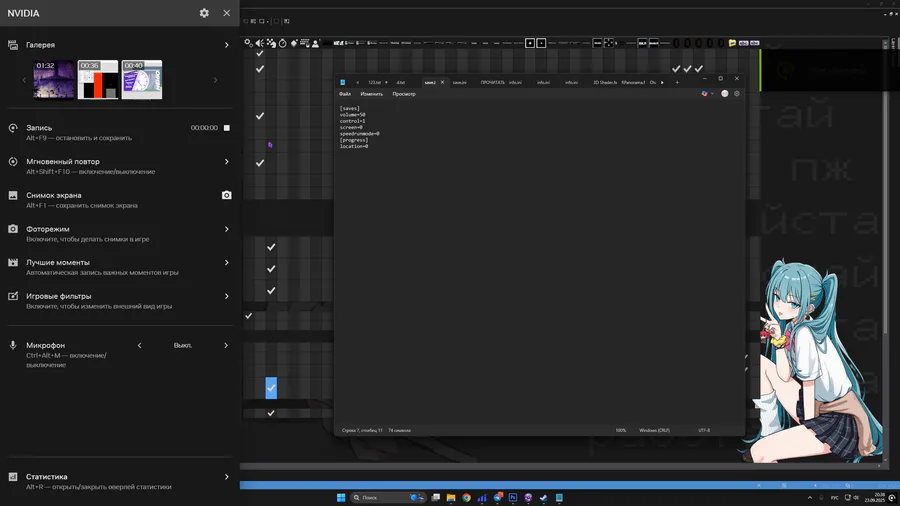Screen dimensions: 900x506
Task: Click the Запись recording label
Action: [39, 128]
